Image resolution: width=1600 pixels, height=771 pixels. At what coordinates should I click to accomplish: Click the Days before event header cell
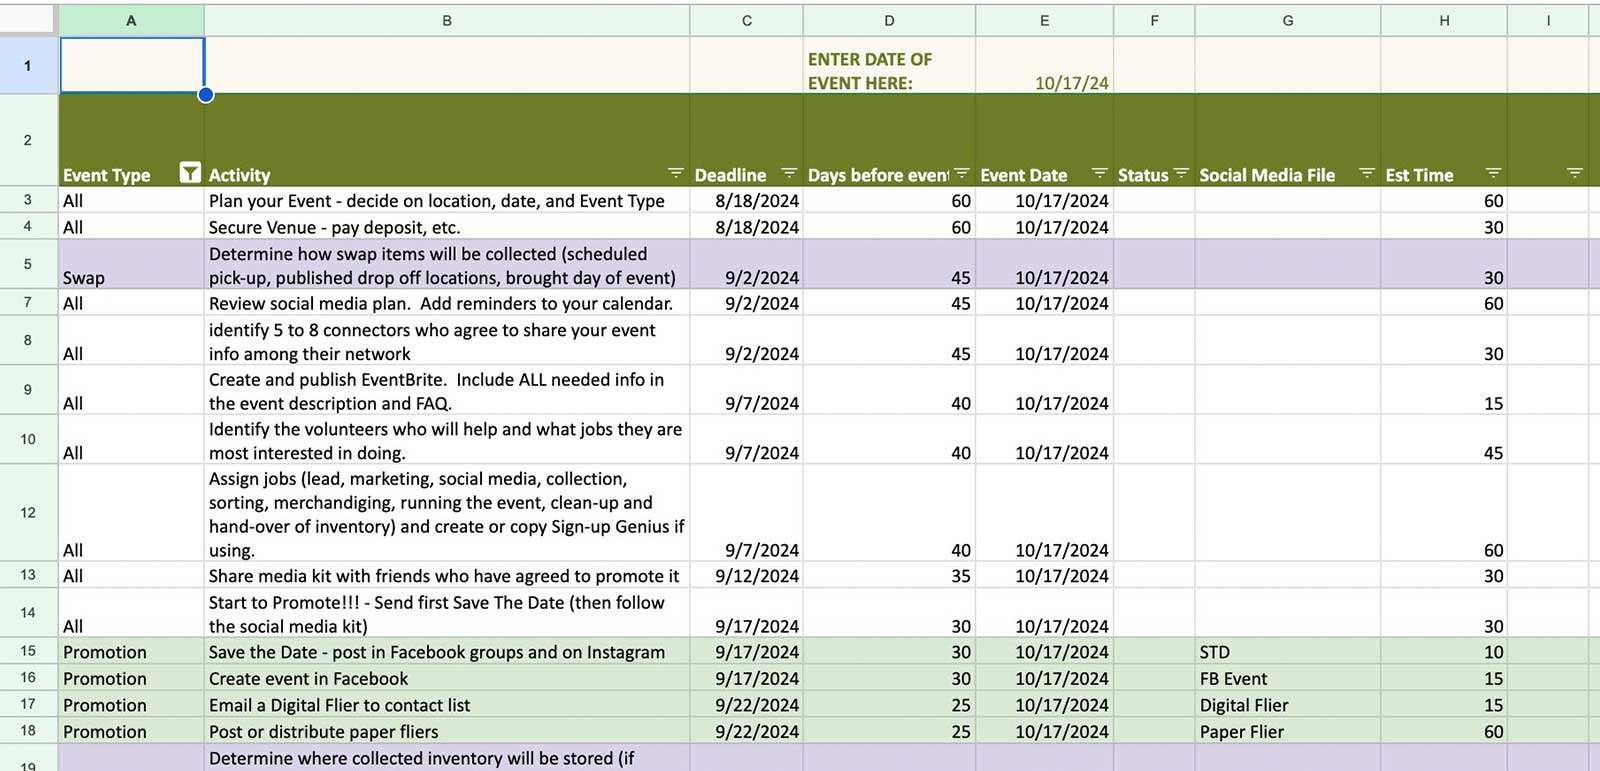pyautogui.click(x=889, y=140)
